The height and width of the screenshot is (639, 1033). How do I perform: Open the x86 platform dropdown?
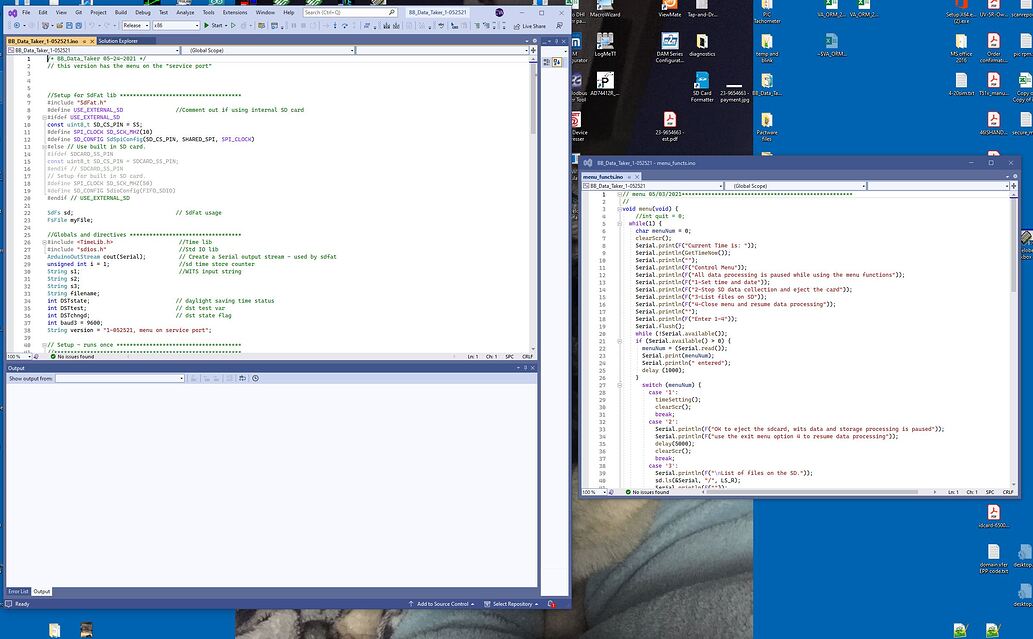pos(196,25)
